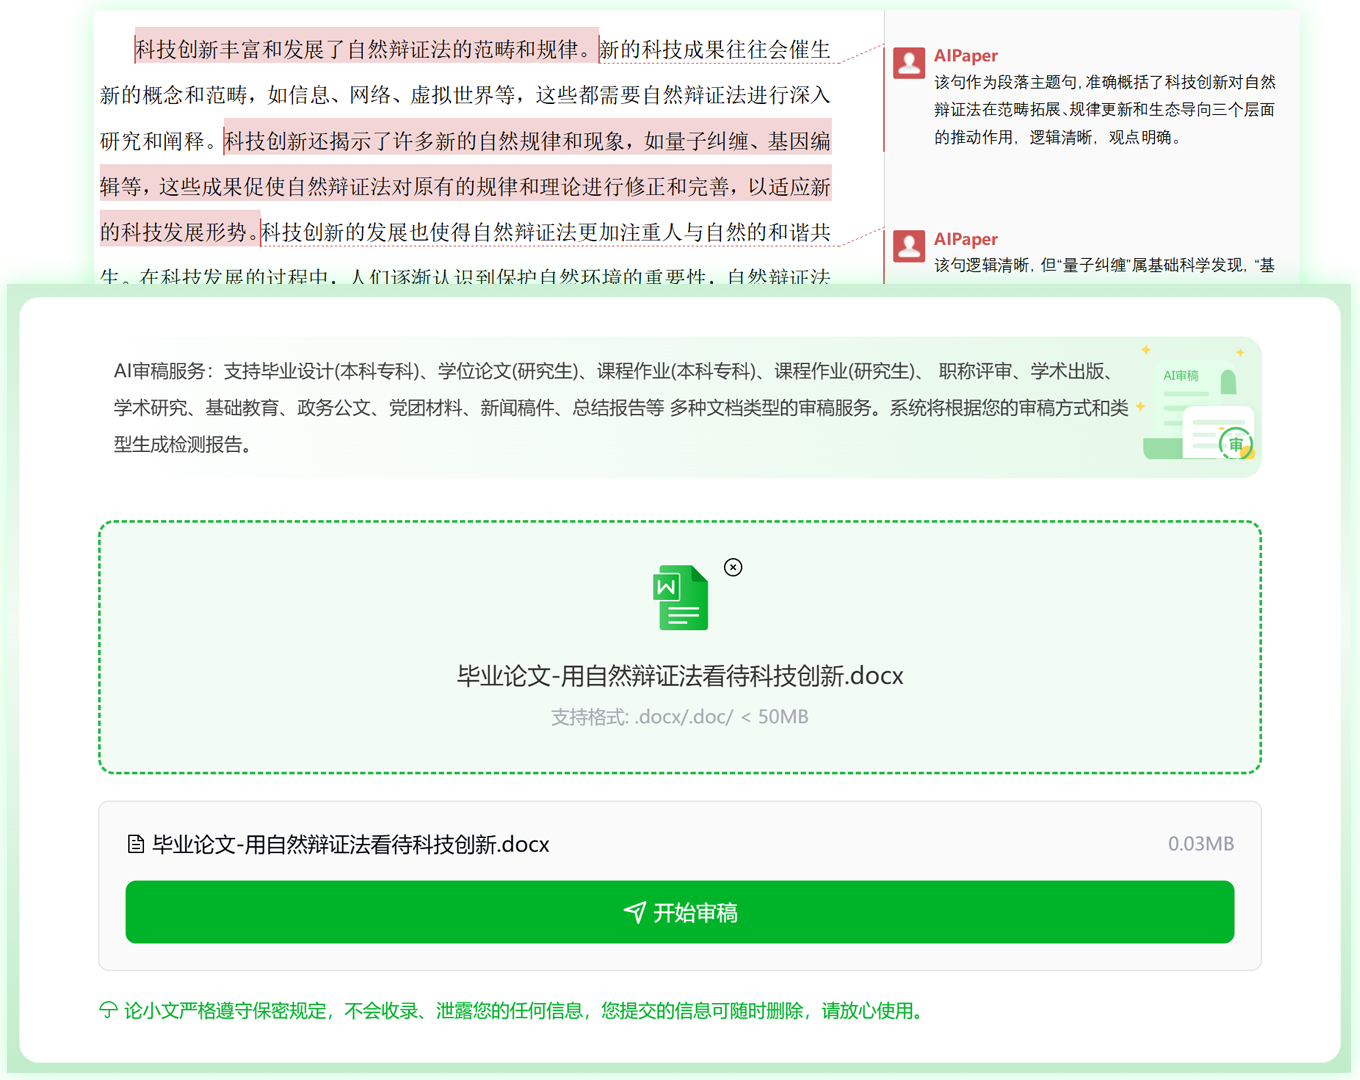
Task: Click the first highlighted sentence 科技创新丰富和发展了
Action: pos(366,49)
